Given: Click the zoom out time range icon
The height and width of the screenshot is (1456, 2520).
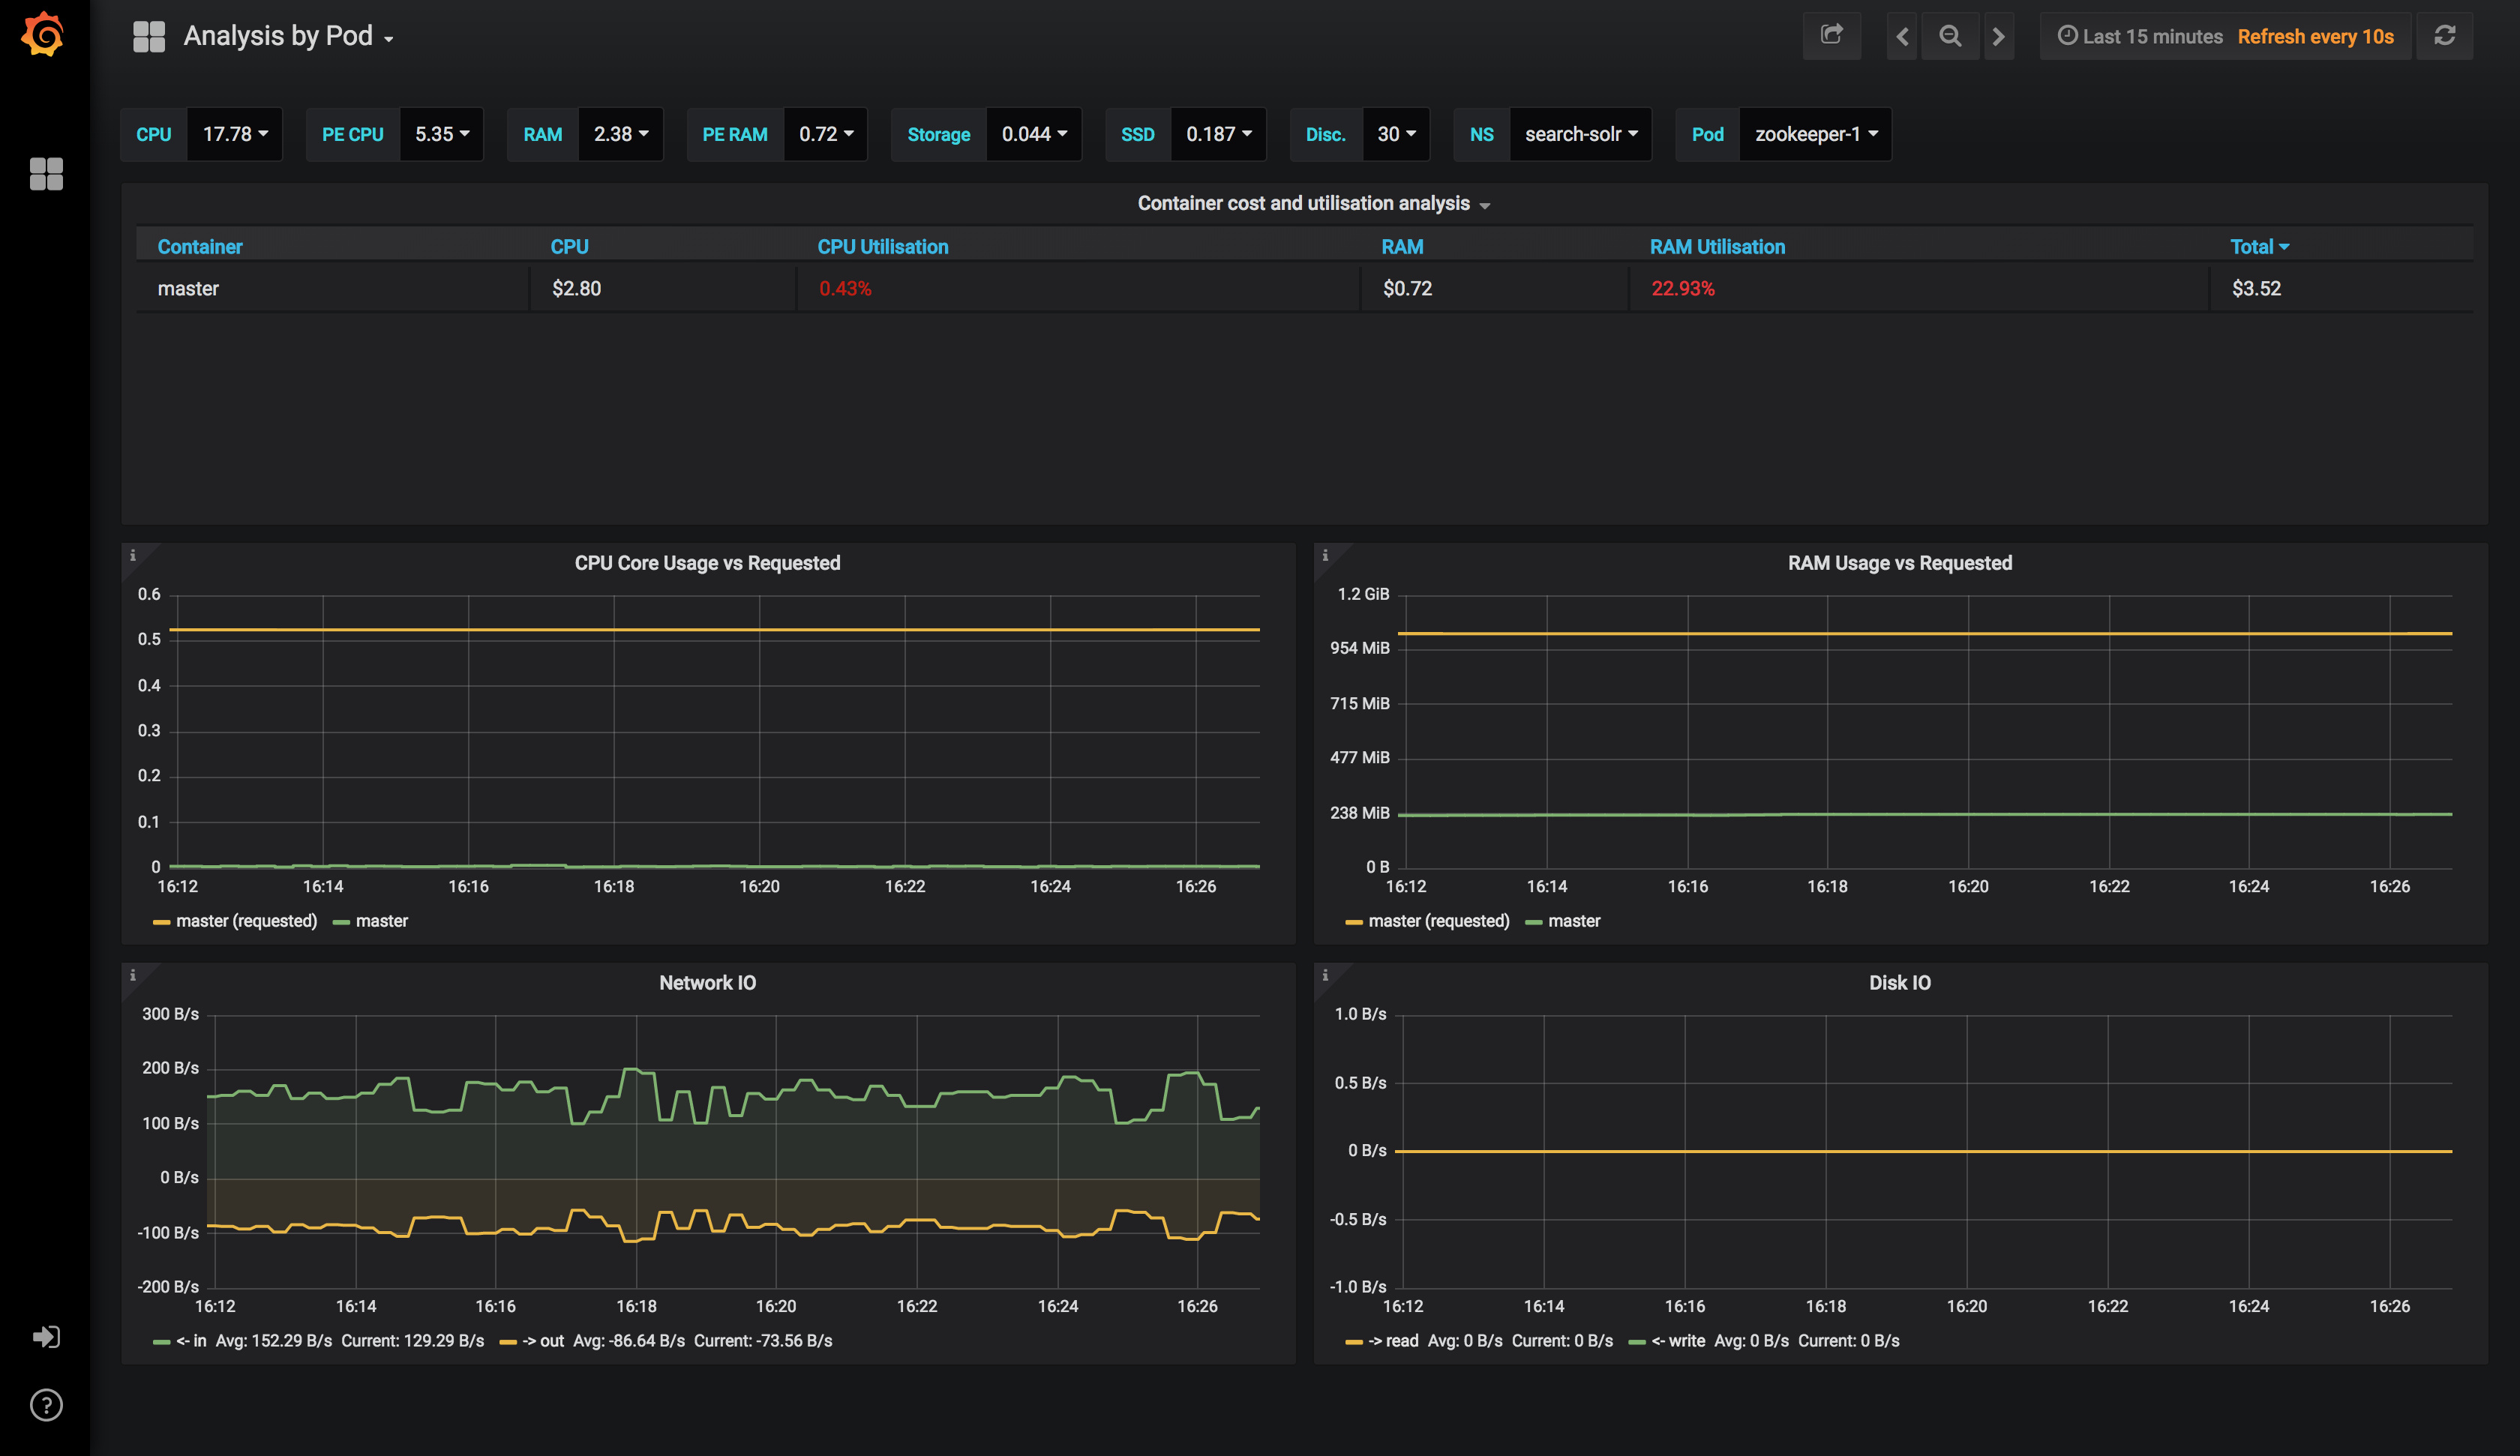Looking at the screenshot, I should point(1949,37).
